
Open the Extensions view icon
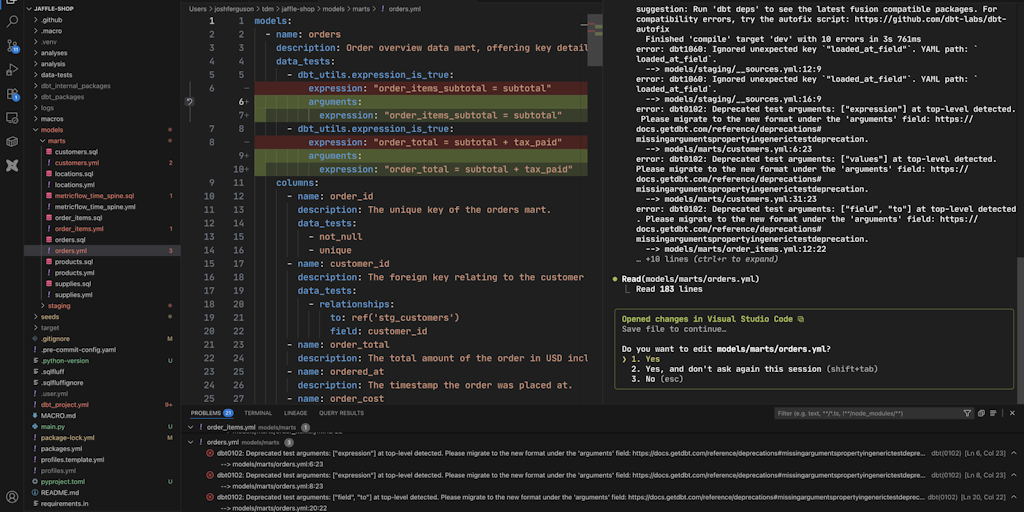pos(12,94)
